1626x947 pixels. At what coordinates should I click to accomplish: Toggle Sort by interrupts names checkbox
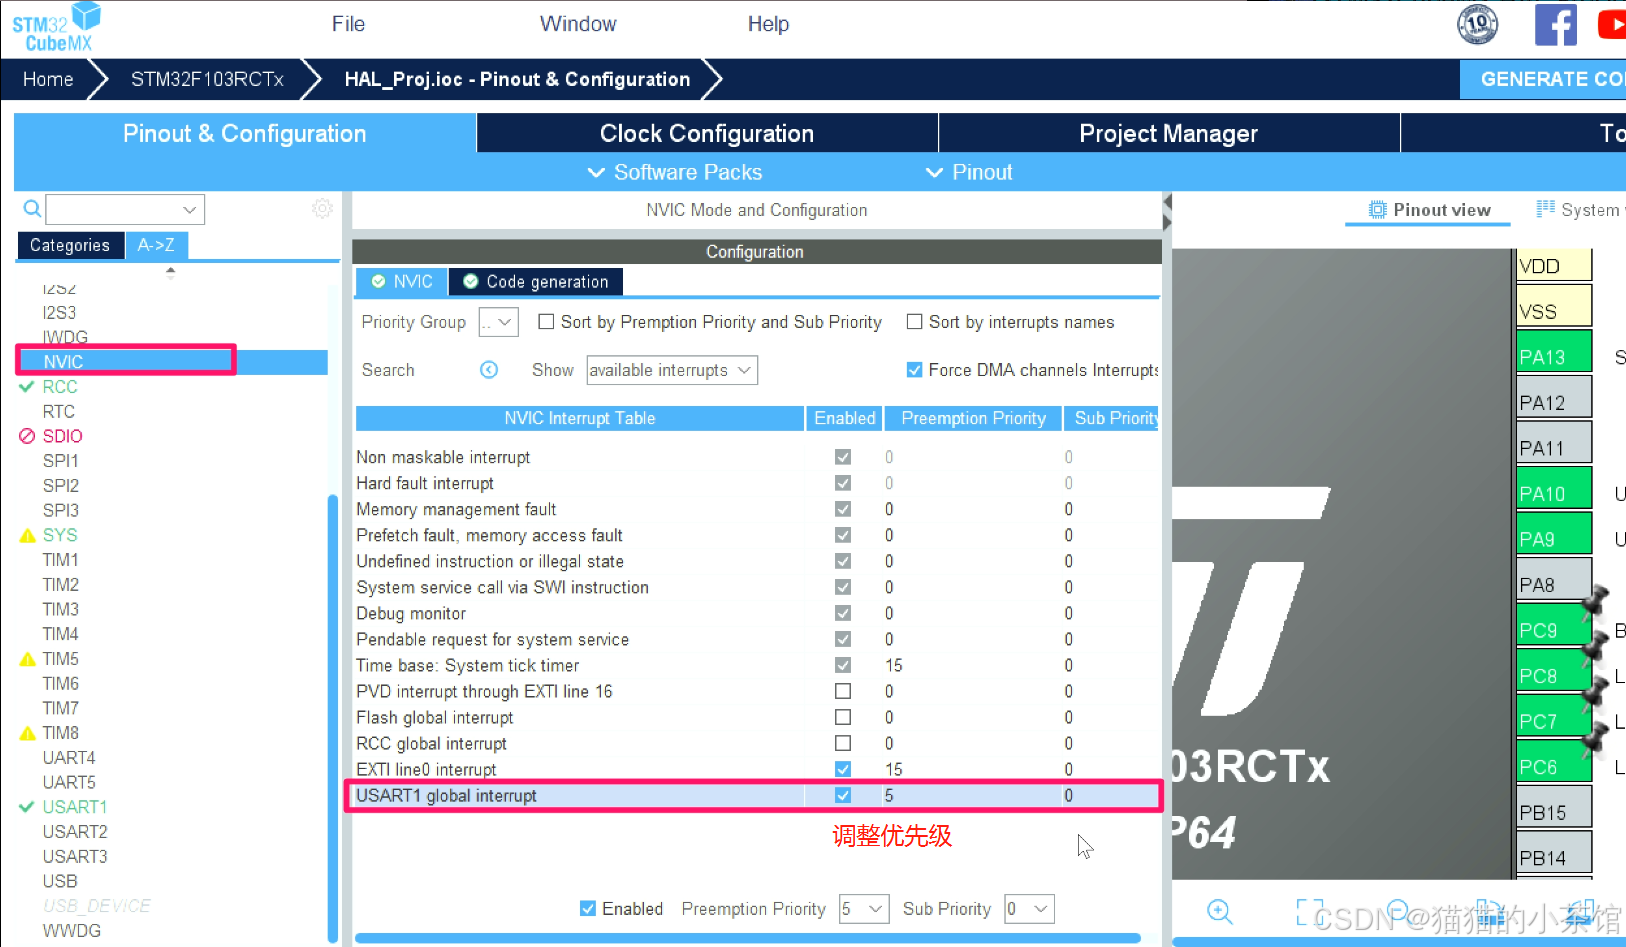click(914, 322)
